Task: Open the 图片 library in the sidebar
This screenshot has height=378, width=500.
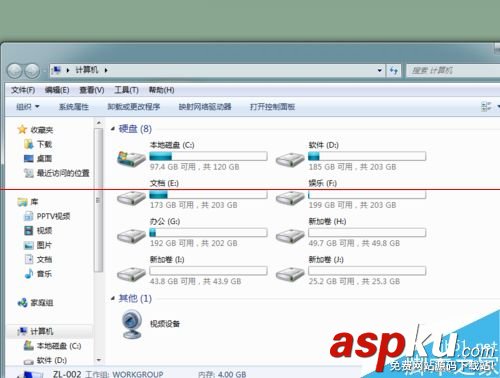Action: click(38, 245)
